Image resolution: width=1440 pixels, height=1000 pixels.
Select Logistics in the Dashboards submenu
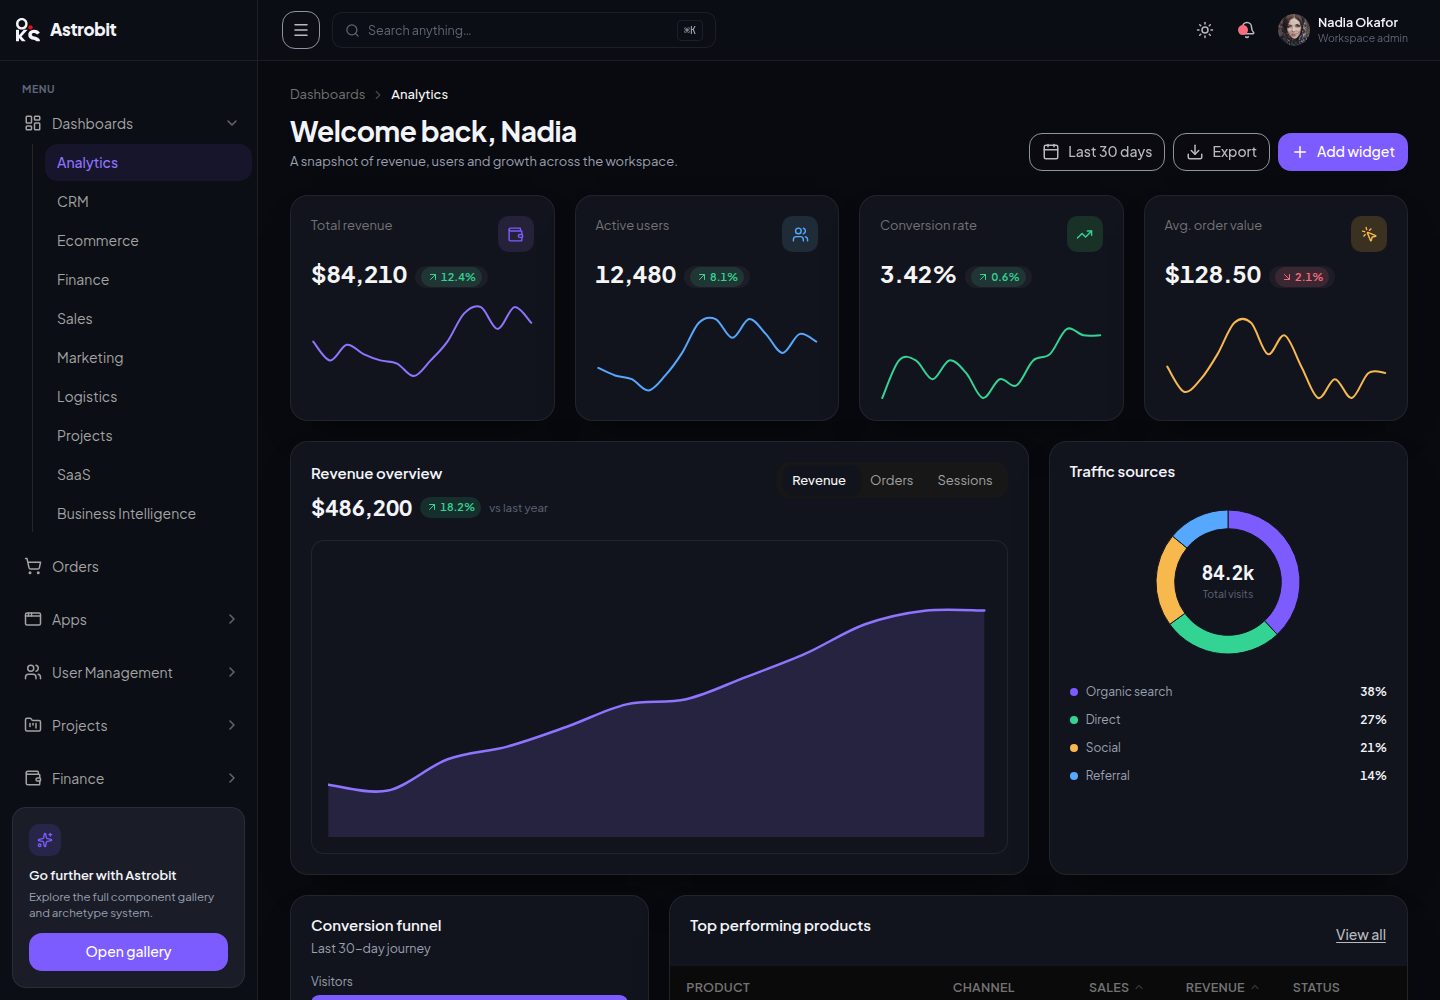coord(148,396)
